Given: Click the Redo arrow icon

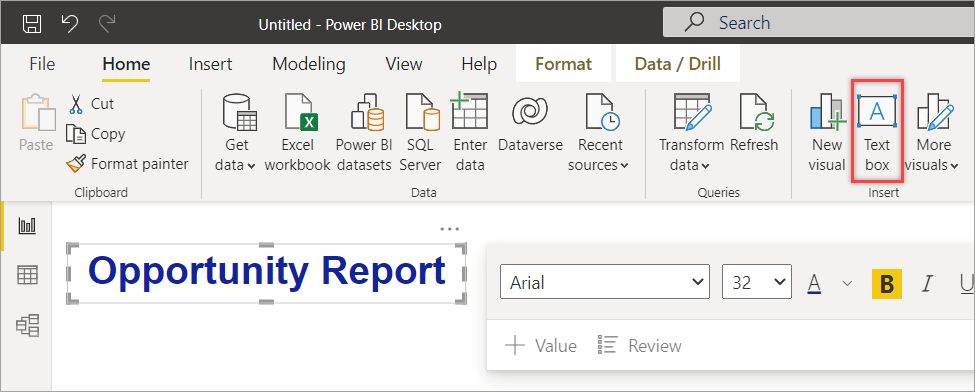Looking at the screenshot, I should pos(107,24).
